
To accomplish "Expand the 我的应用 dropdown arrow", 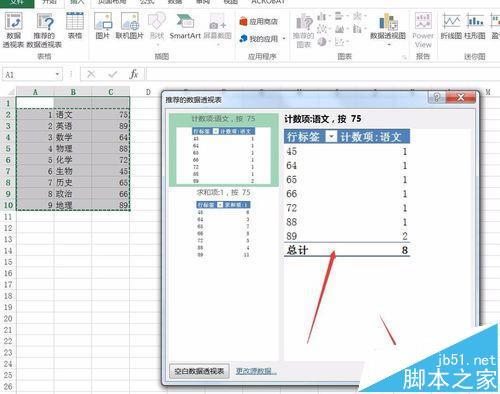I will click(284, 39).
